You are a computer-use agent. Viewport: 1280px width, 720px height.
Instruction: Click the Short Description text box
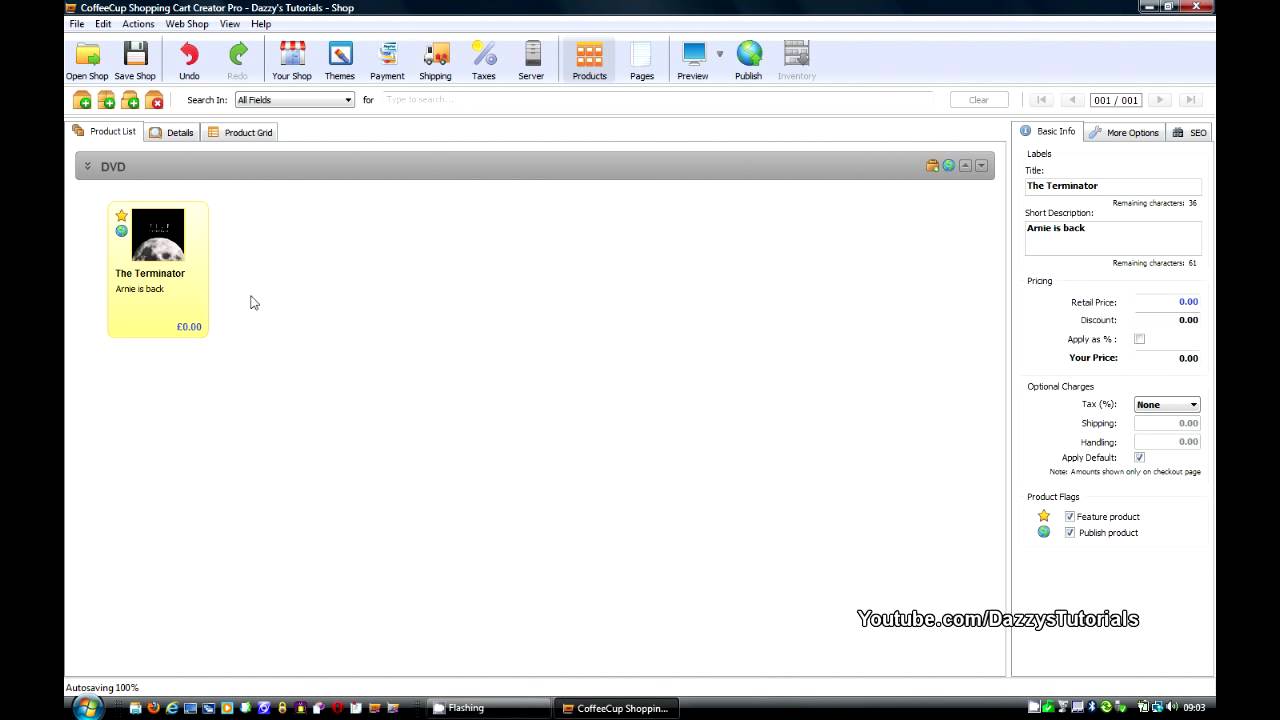click(1113, 238)
